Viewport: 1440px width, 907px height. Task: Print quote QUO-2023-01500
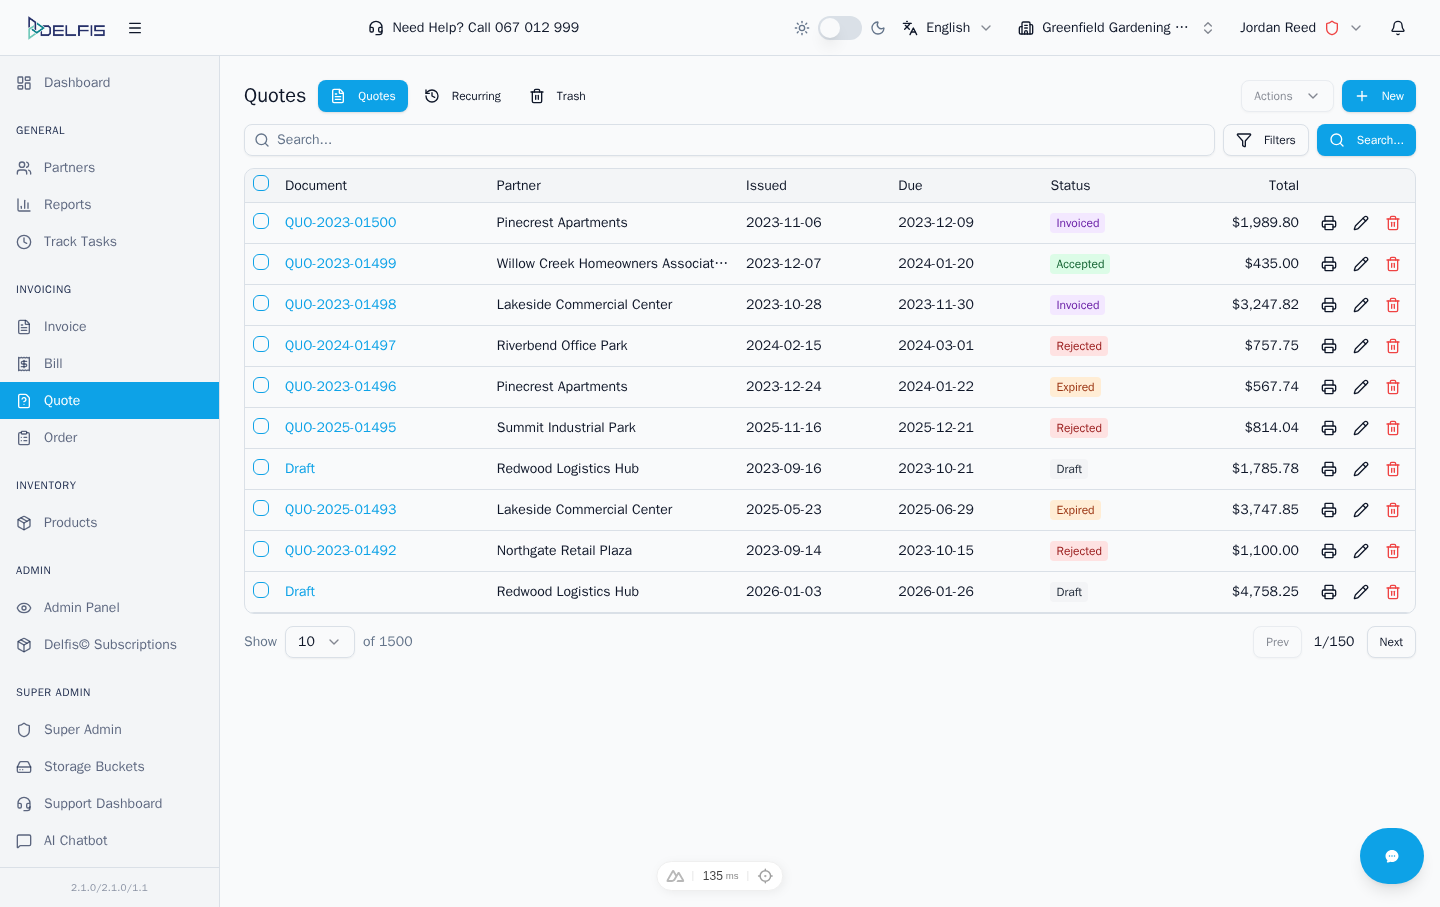(1328, 223)
